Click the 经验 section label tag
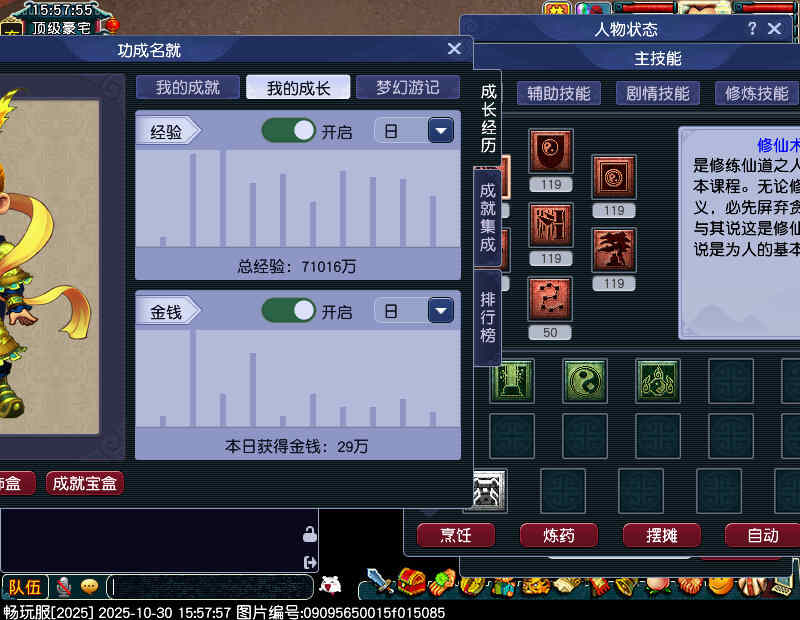Screen dimensions: 800x620 (x=169, y=132)
